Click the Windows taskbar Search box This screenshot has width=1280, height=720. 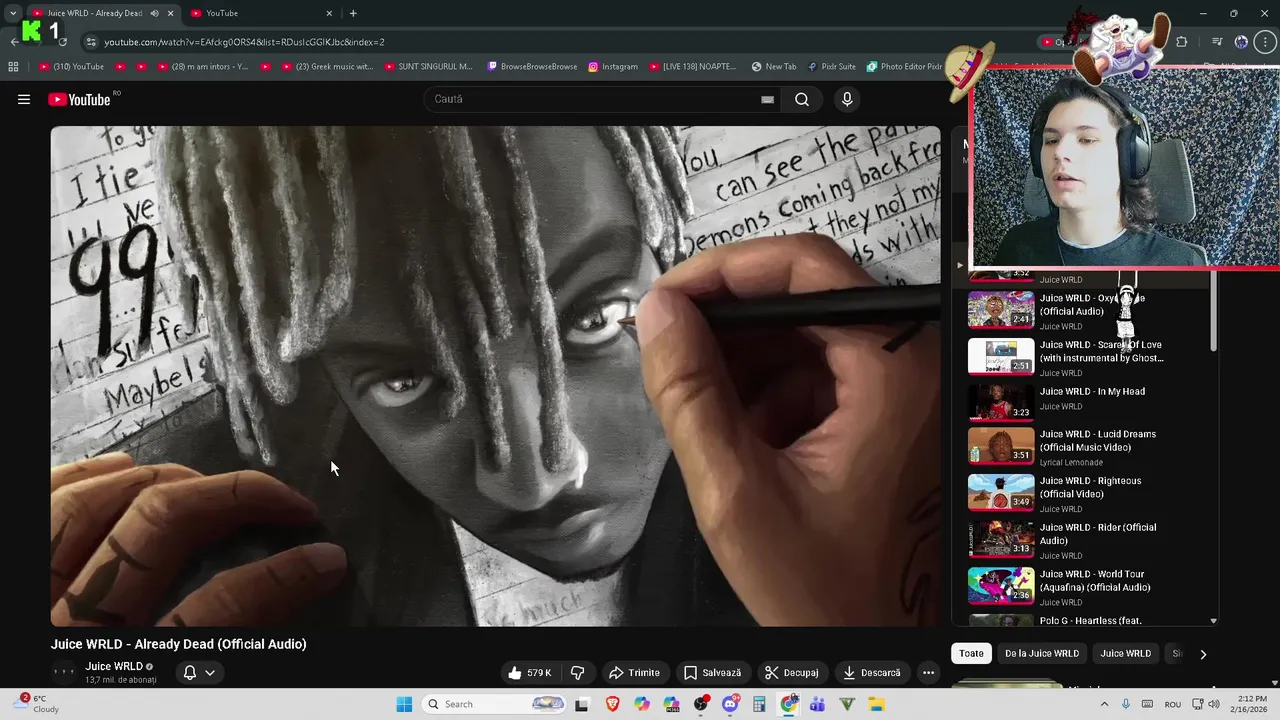[x=494, y=704]
